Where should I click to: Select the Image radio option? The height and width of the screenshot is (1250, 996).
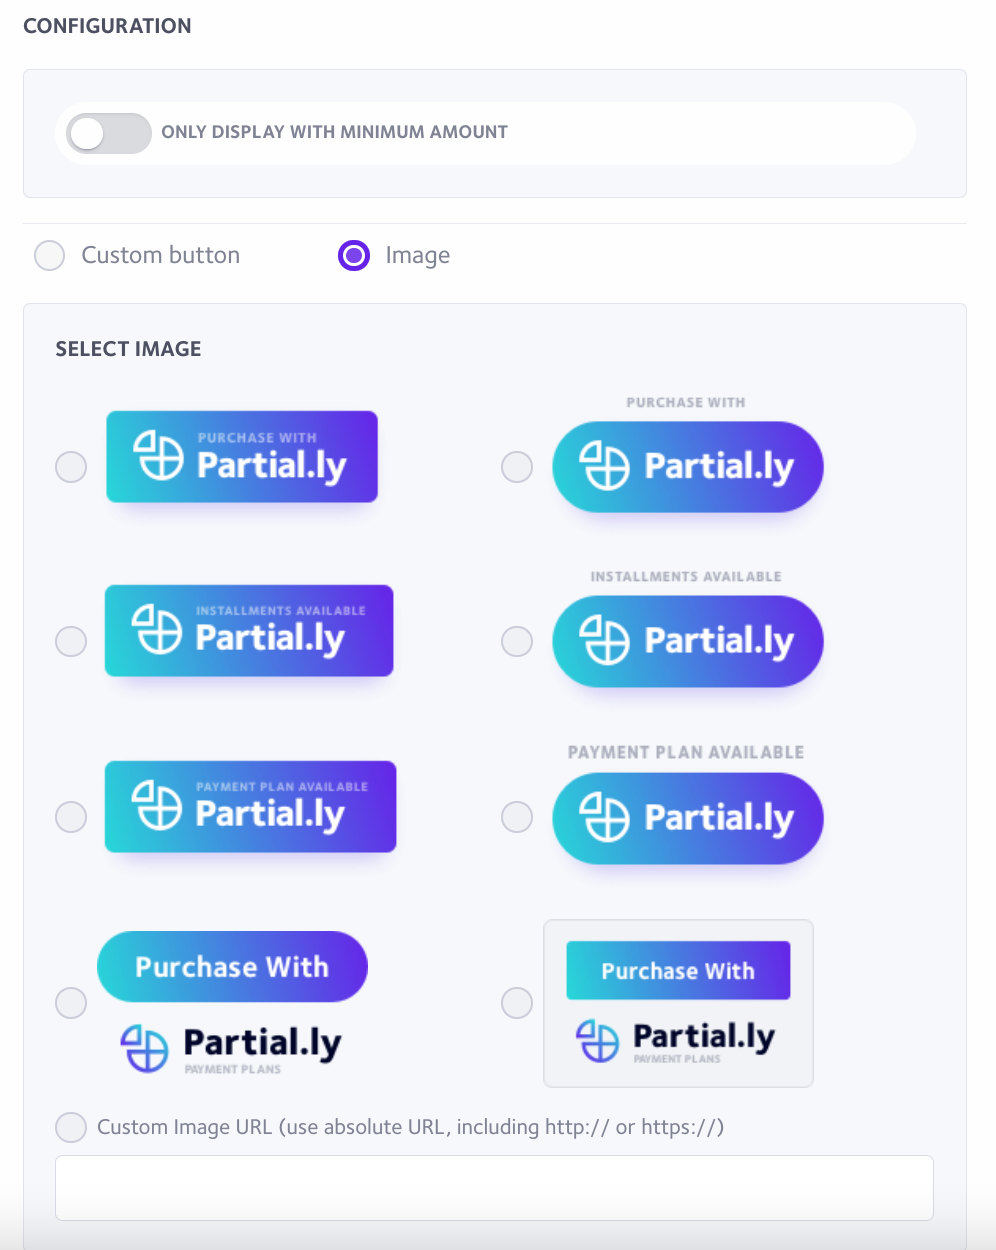[354, 256]
